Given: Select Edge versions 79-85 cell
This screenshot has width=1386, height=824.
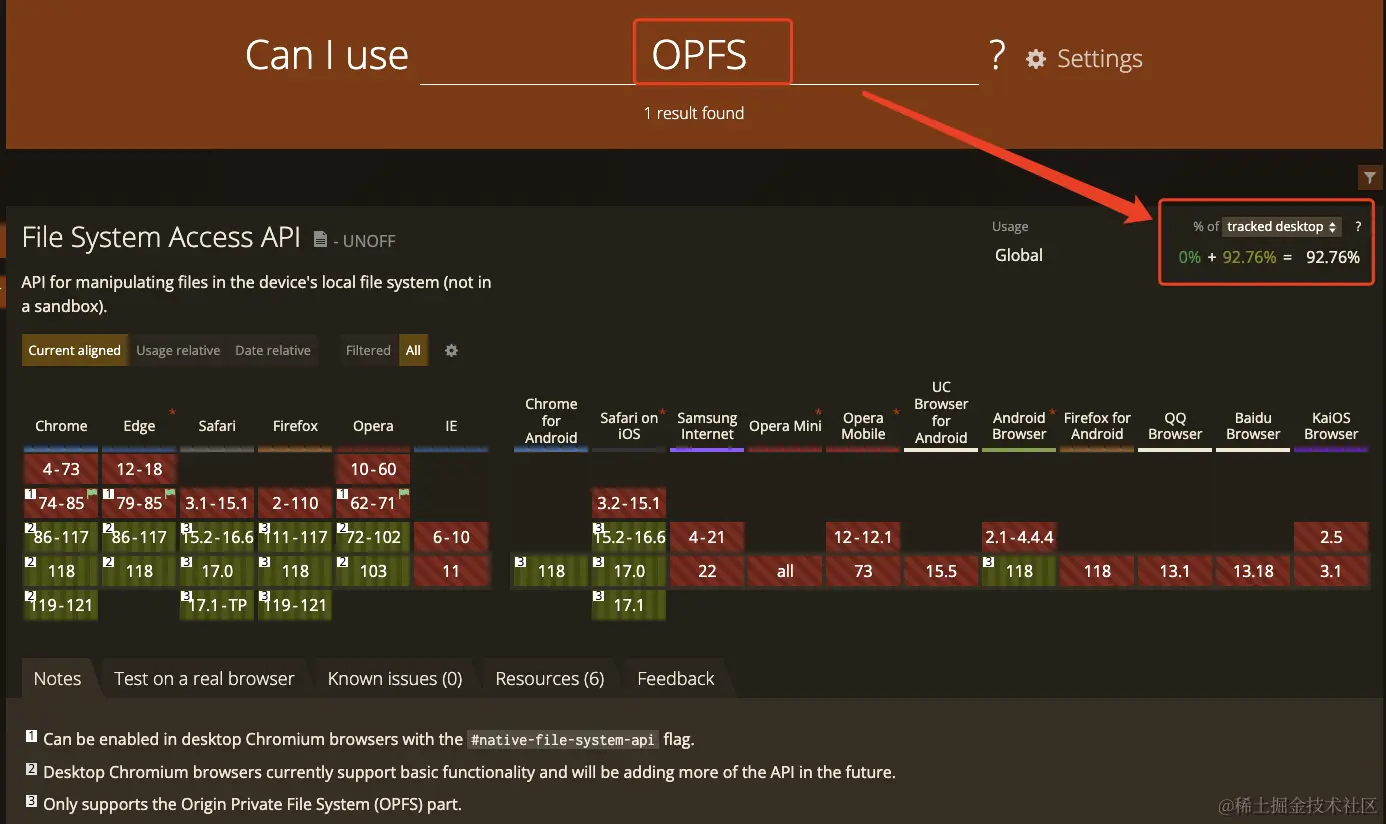Looking at the screenshot, I should coord(139,503).
